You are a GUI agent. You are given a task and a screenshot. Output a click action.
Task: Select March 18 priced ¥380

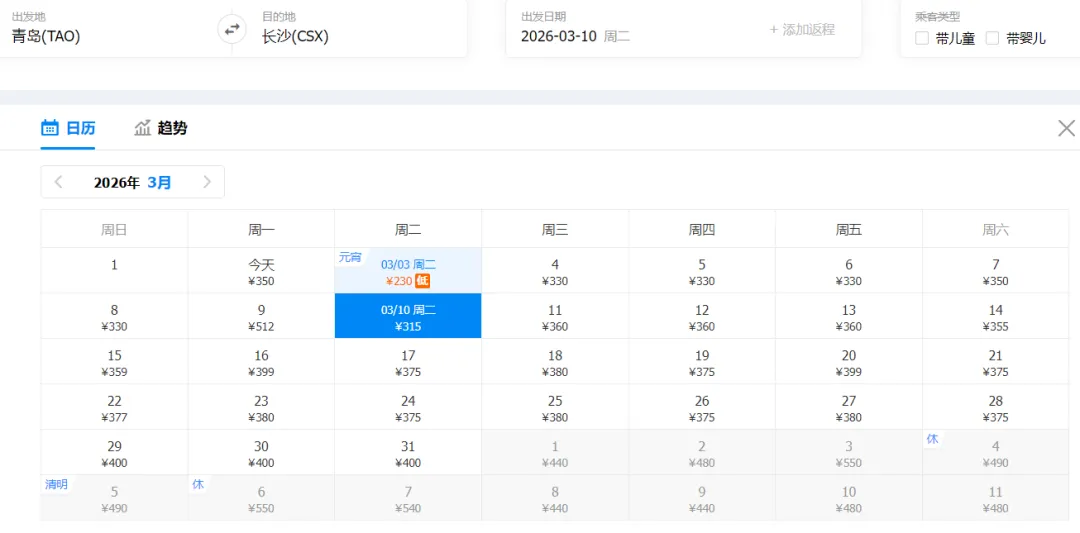point(555,362)
